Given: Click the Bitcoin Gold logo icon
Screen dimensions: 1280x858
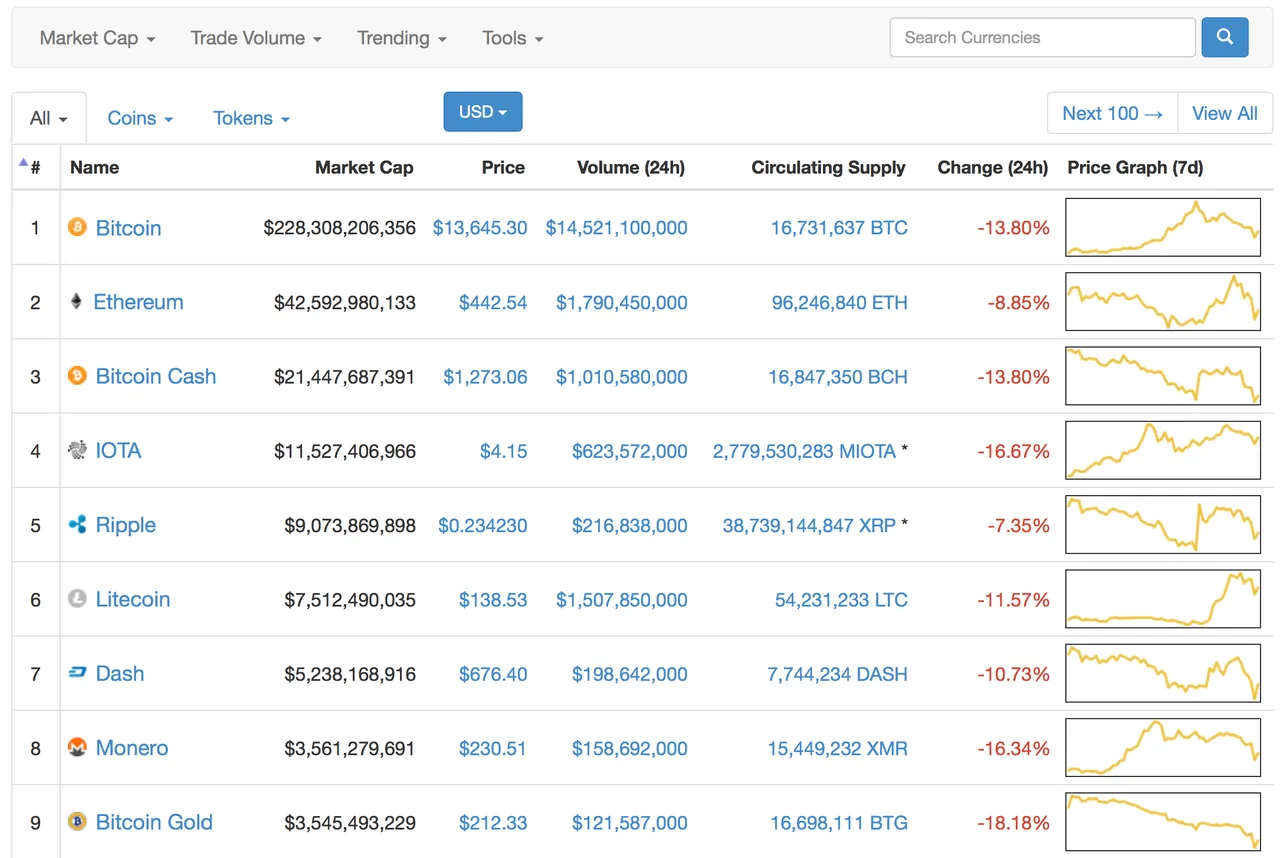Looking at the screenshot, I should click(x=77, y=822).
